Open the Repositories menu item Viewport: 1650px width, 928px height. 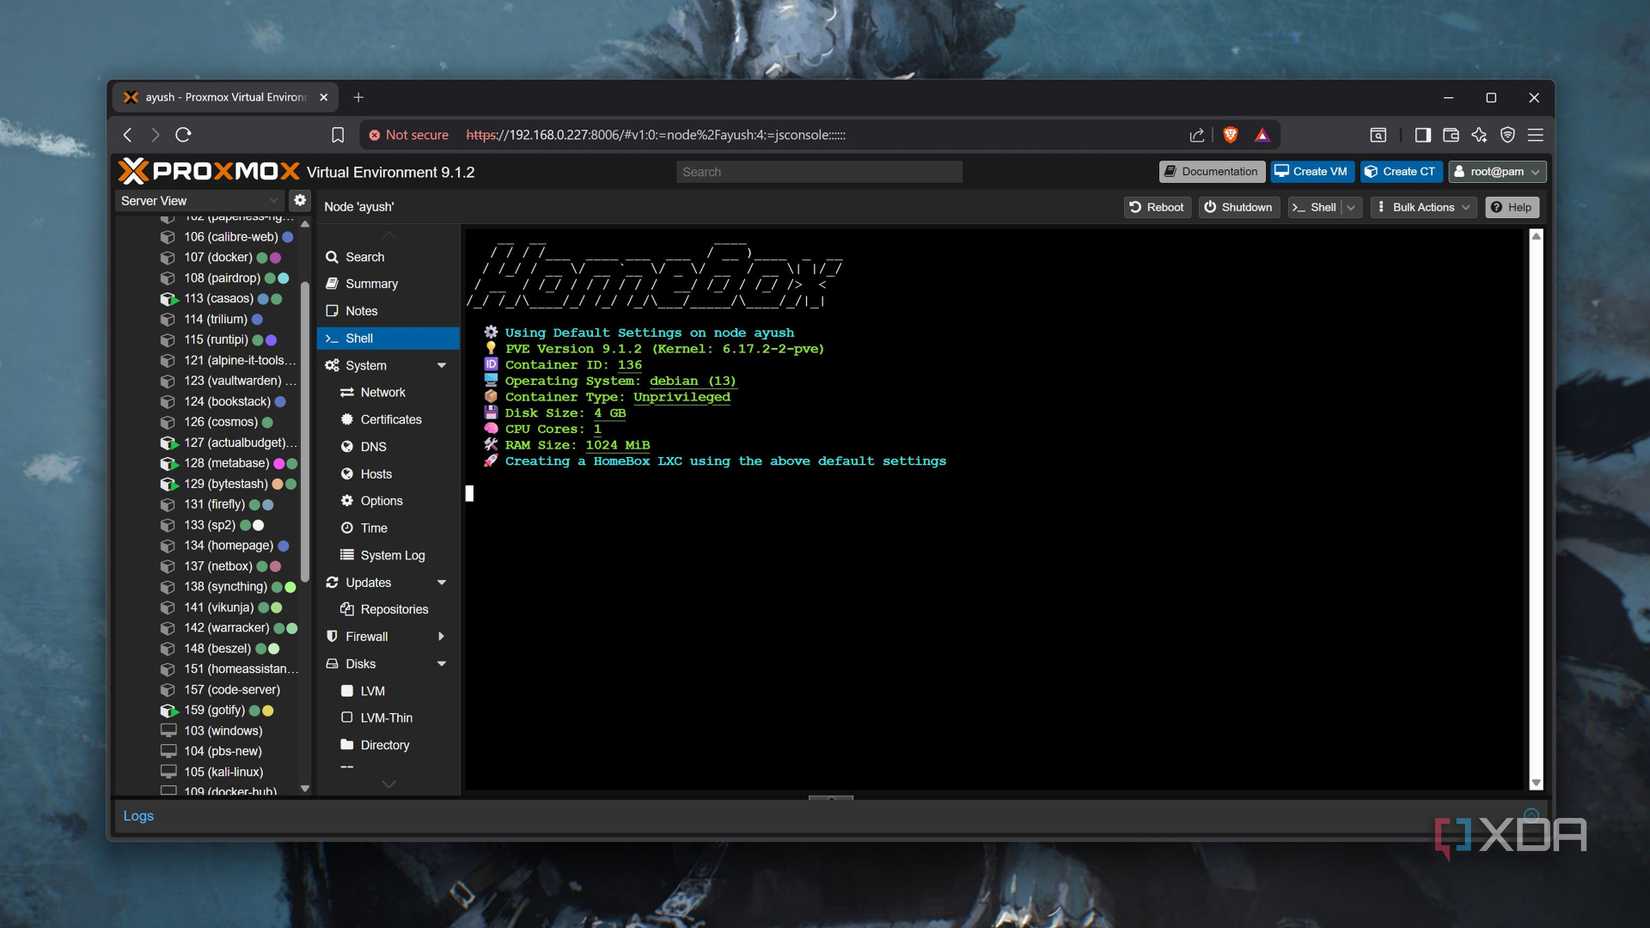388,609
